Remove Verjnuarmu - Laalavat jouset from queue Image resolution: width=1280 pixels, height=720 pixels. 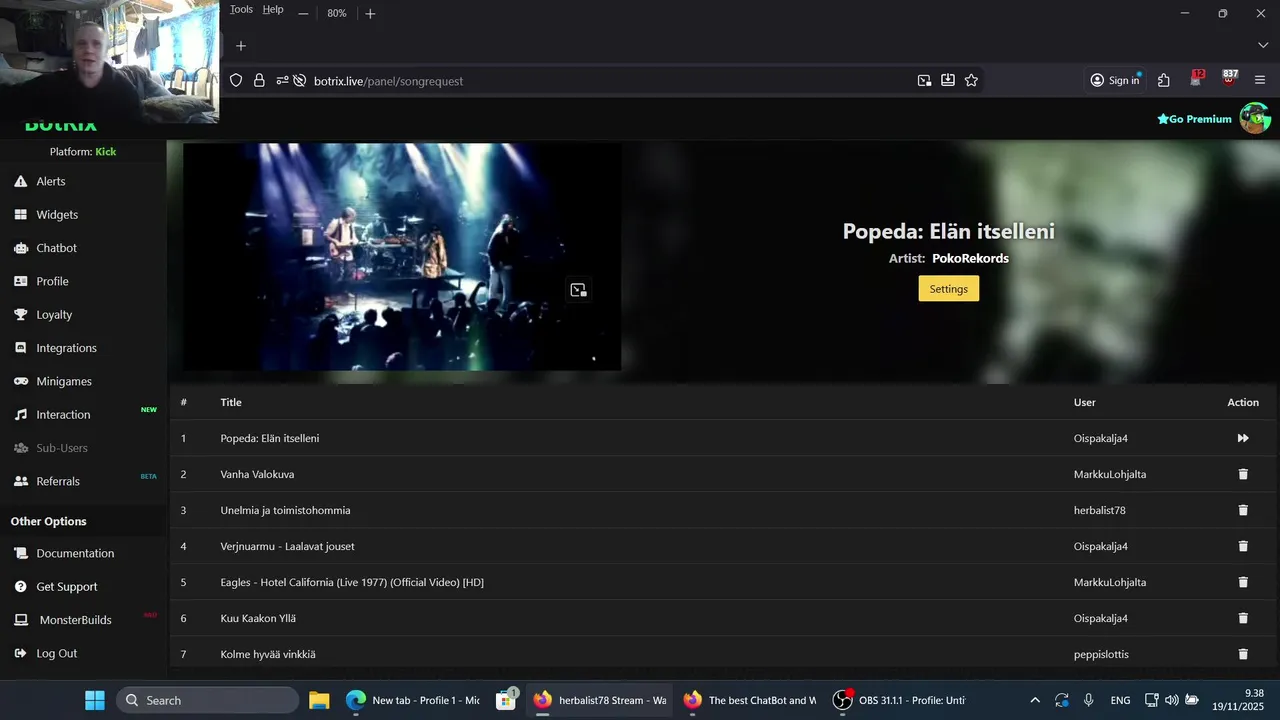point(1243,546)
